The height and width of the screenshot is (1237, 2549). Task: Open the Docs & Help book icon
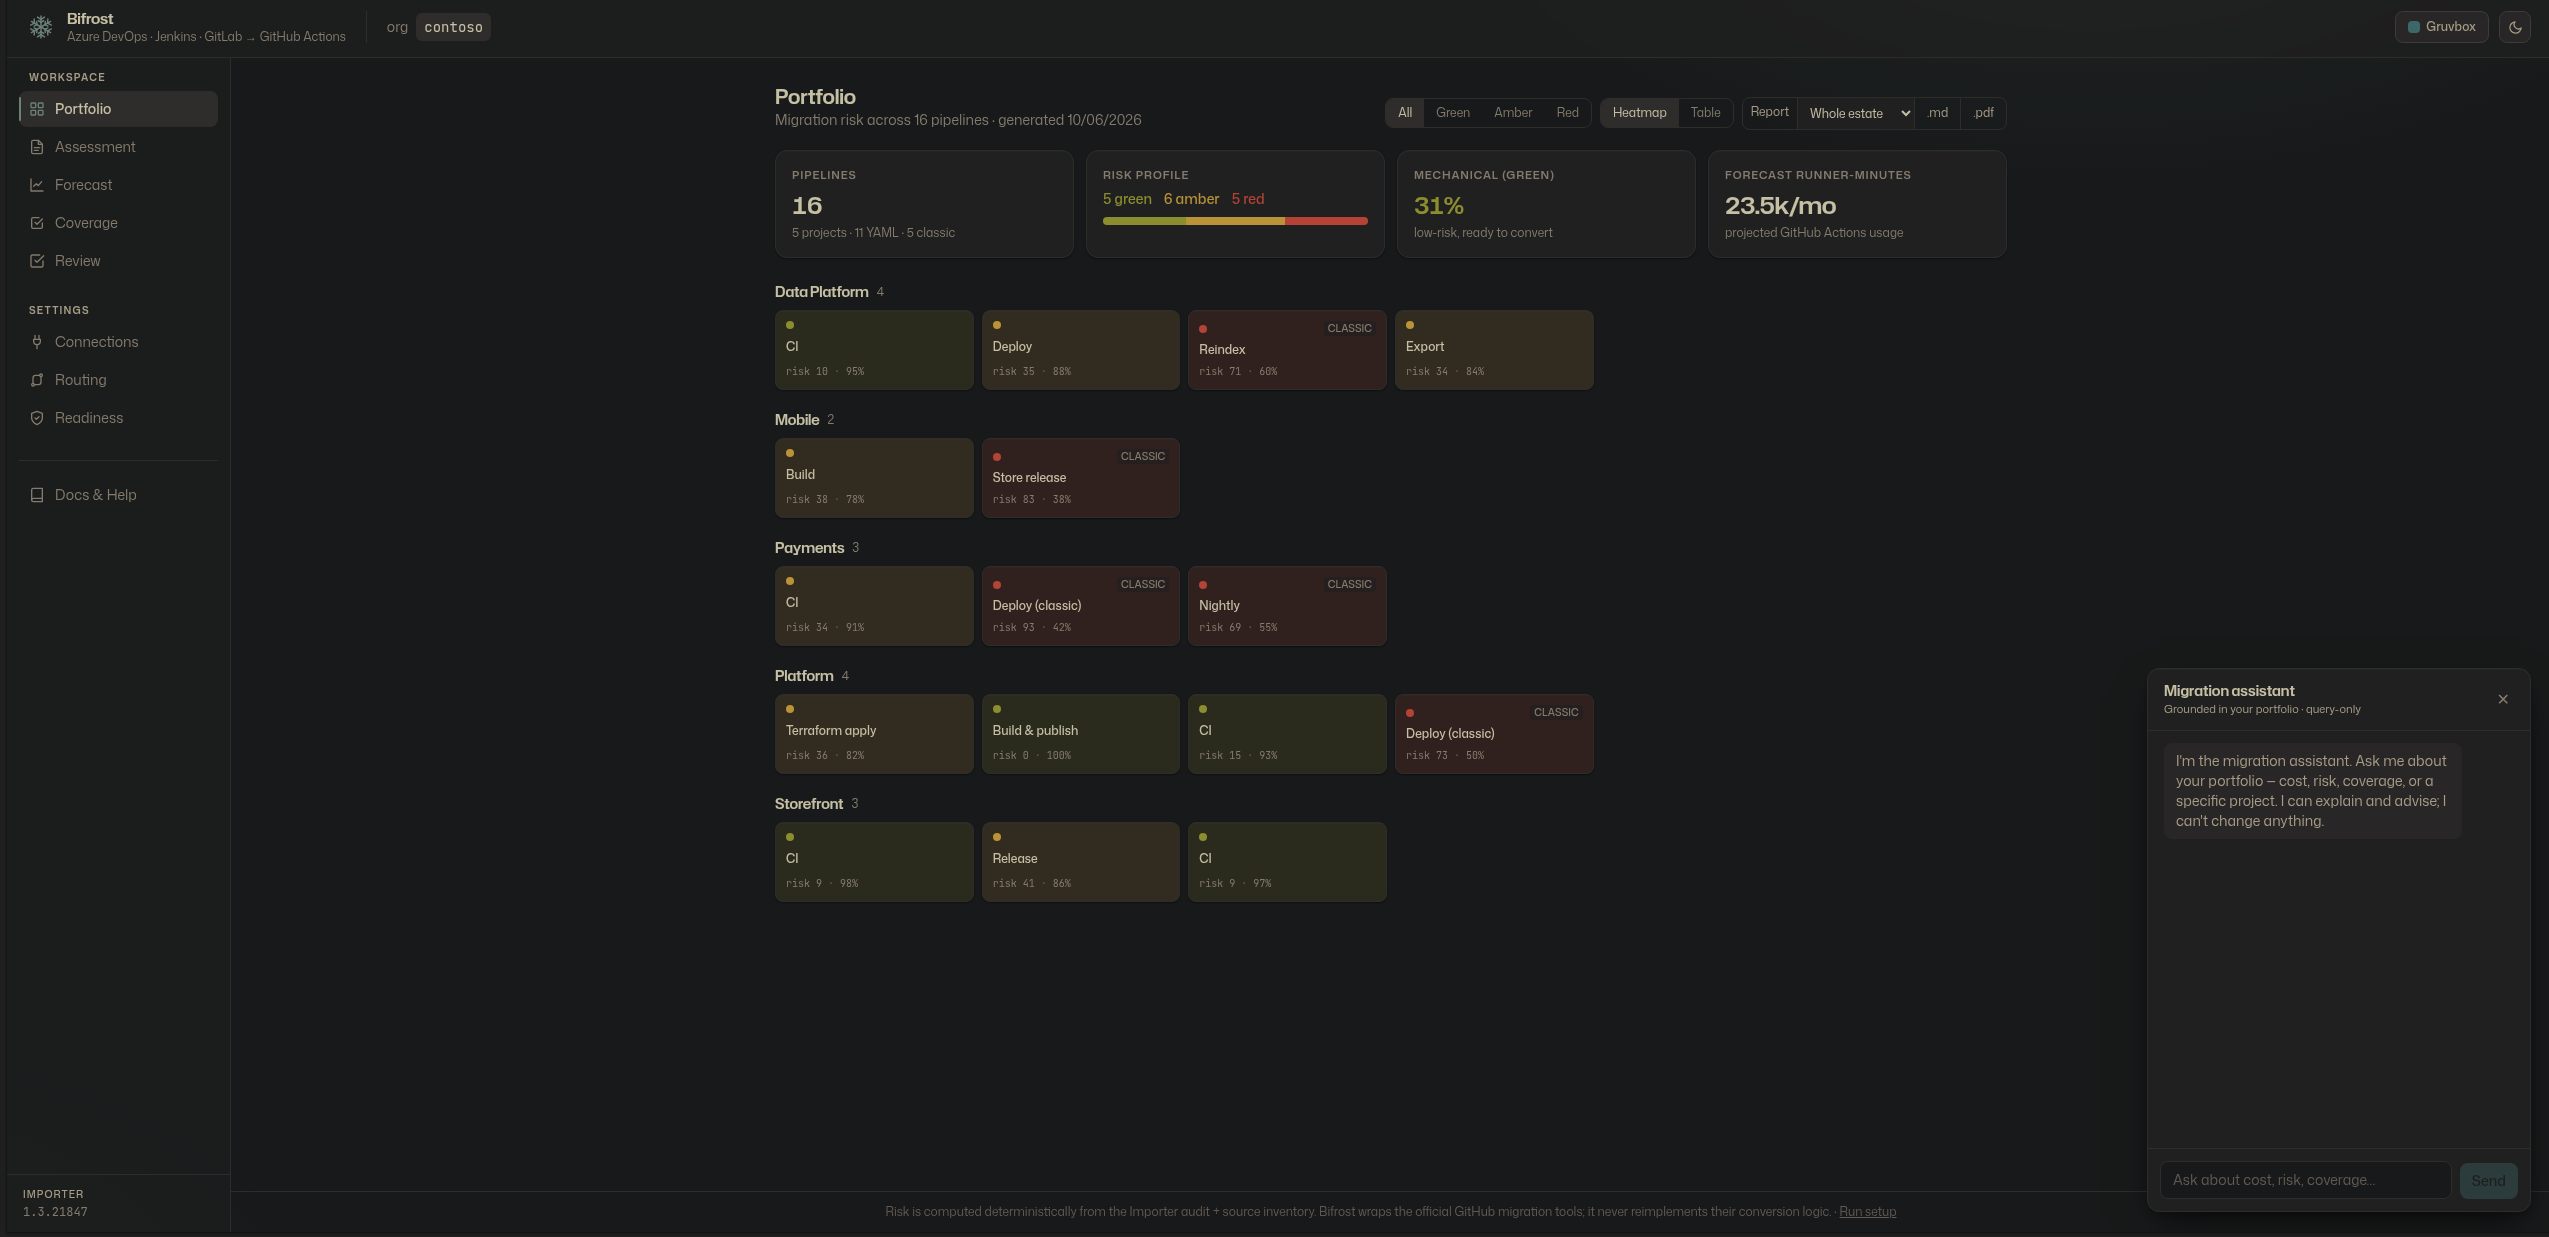tap(37, 495)
